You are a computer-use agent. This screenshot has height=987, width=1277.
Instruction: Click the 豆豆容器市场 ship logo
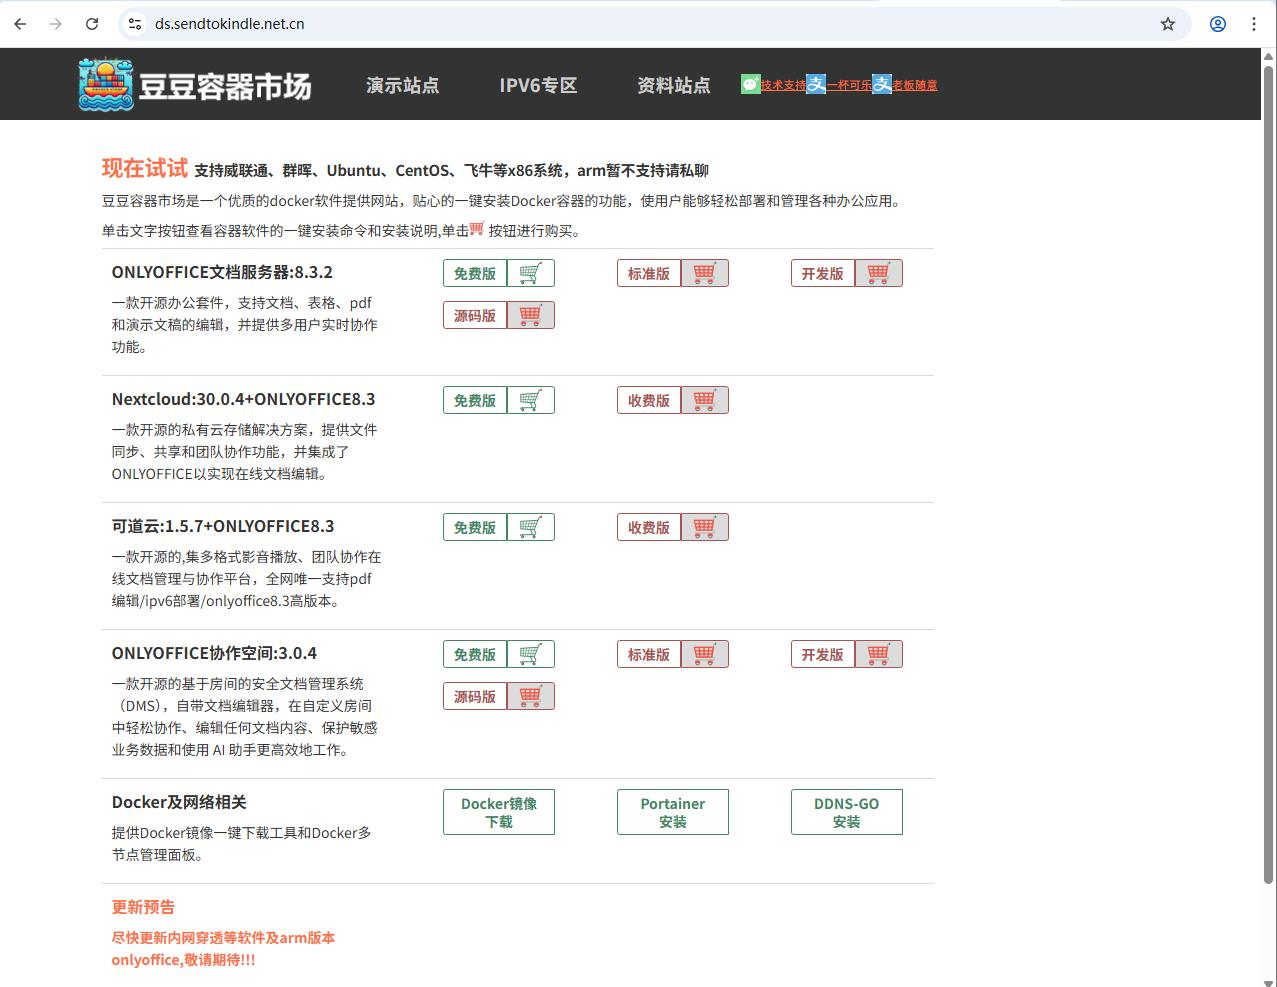tap(106, 85)
